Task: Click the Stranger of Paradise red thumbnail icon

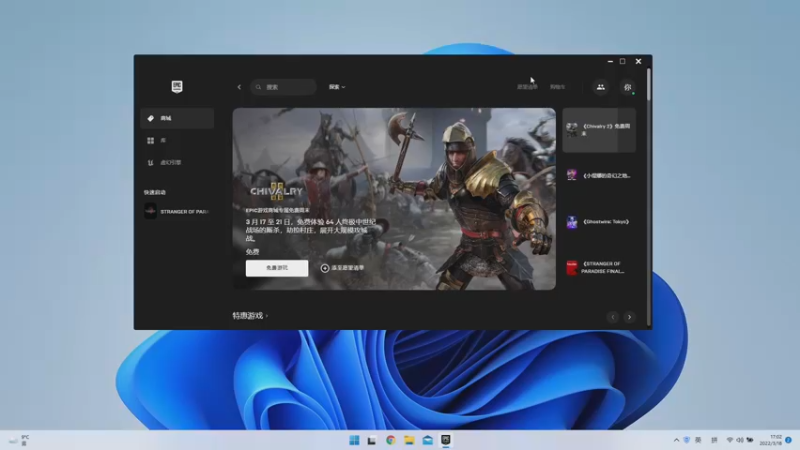Action: pyautogui.click(x=572, y=267)
